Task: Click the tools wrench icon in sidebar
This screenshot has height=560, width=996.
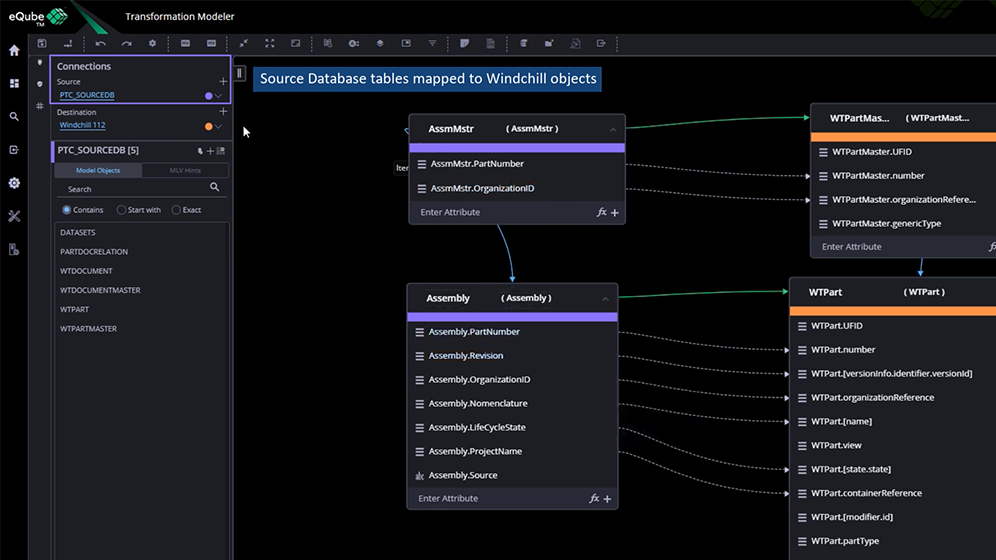Action: click(x=14, y=216)
